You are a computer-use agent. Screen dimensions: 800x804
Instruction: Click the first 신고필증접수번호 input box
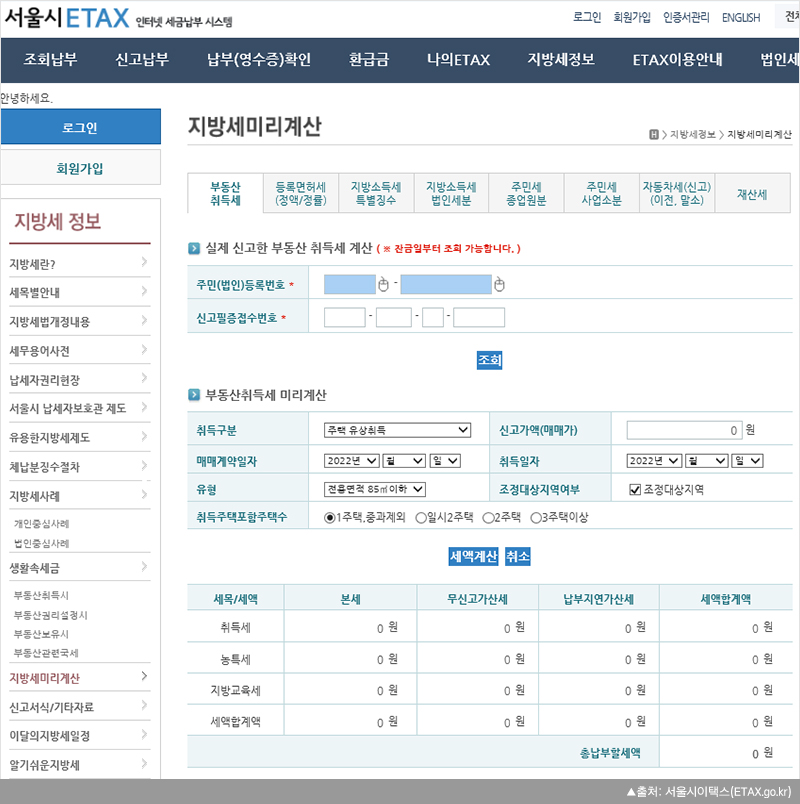click(x=345, y=317)
